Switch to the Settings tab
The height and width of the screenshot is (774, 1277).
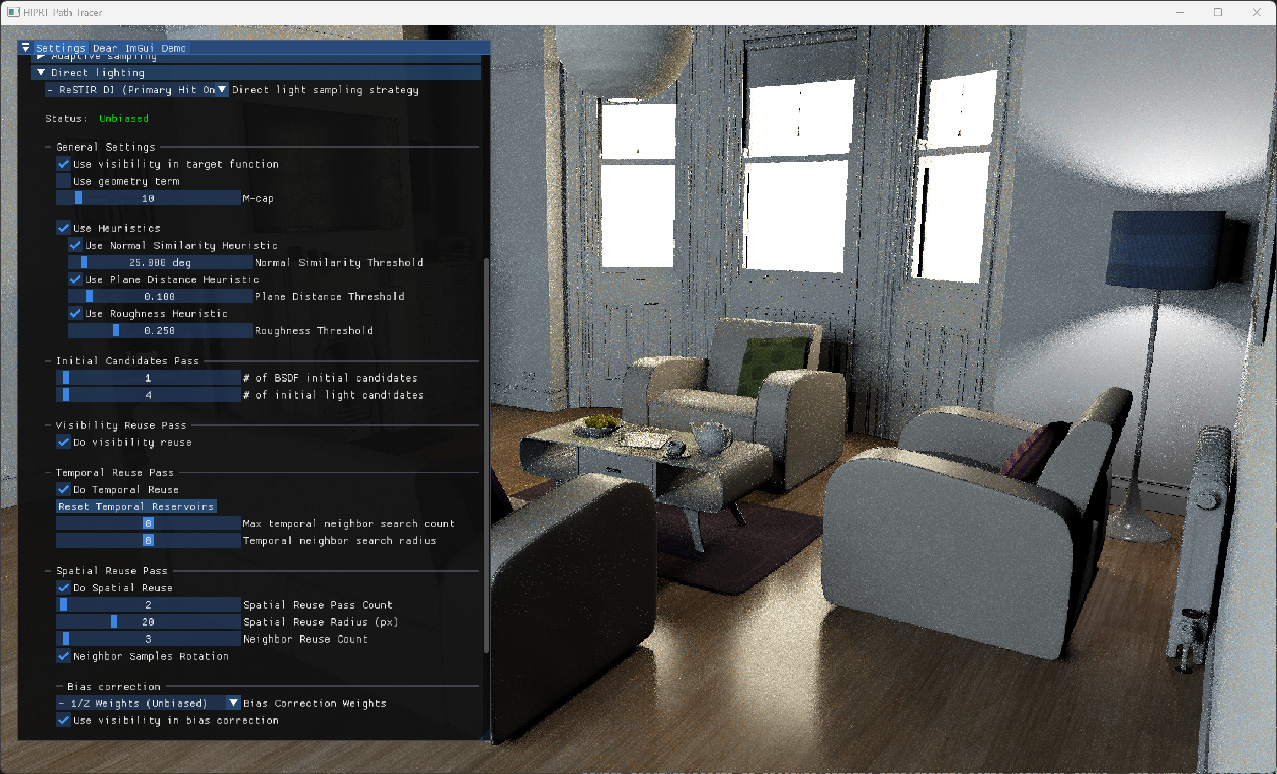(x=60, y=48)
